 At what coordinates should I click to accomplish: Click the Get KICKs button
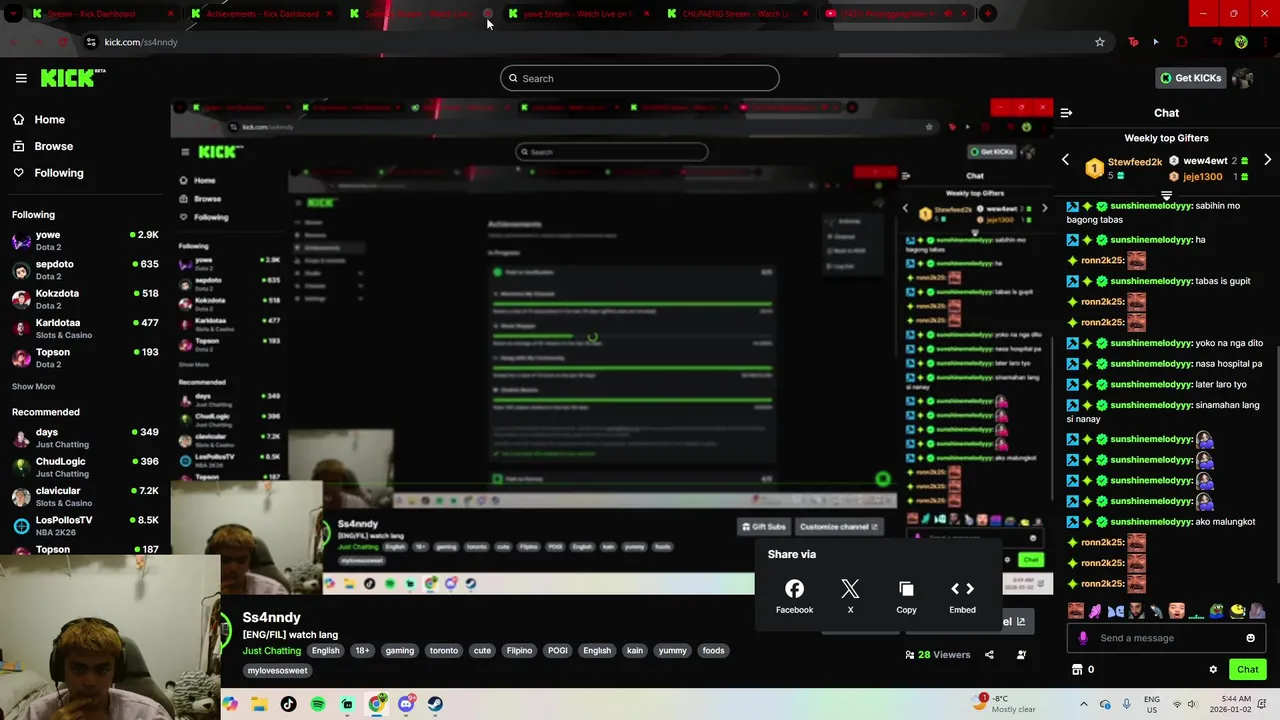click(1190, 78)
